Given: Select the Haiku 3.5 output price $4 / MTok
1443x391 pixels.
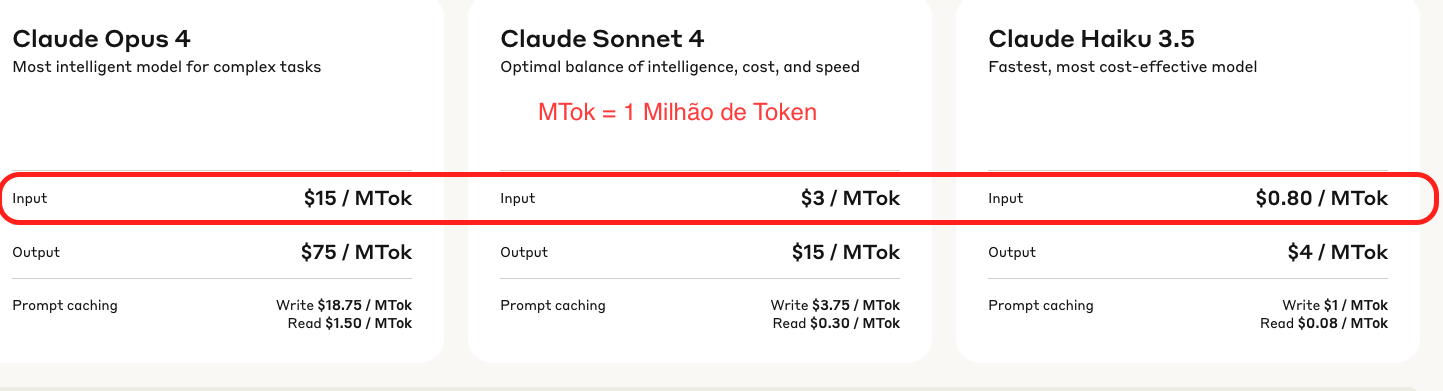Looking at the screenshot, I should click(1338, 252).
